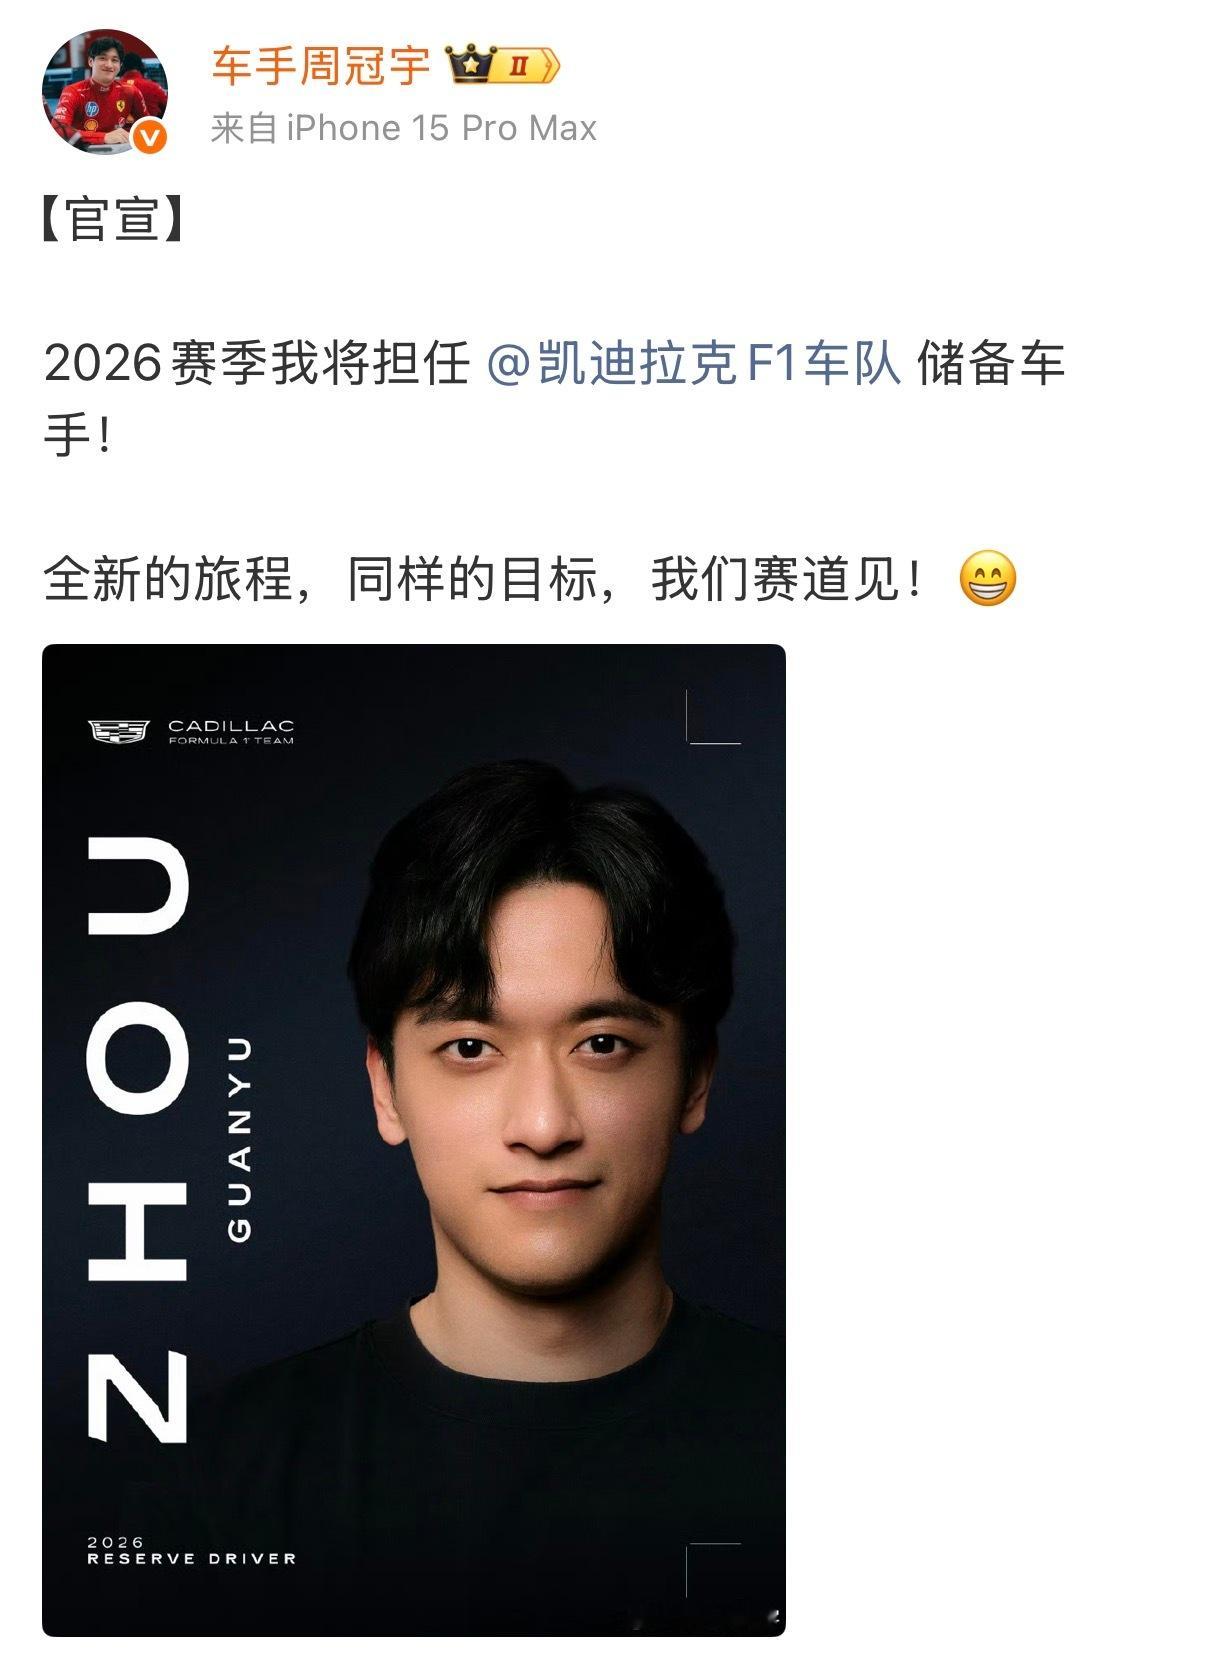This screenshot has height=1672, width=1206.
Task: Click the 2026 RESERVE DRIVER caption
Action: 192,1551
